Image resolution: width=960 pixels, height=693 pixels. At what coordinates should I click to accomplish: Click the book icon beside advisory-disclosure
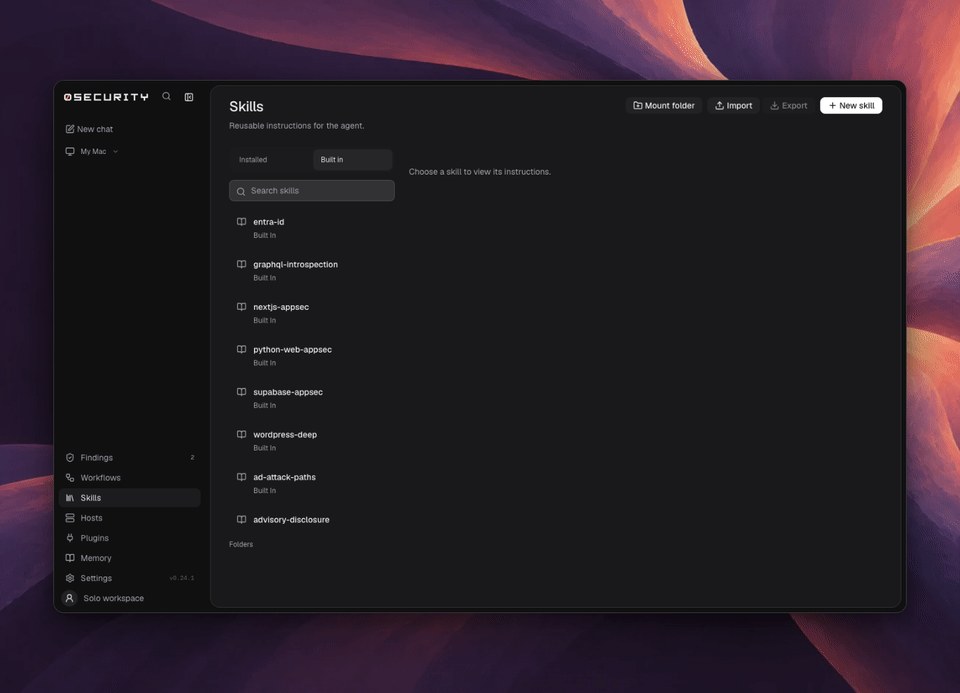tap(242, 520)
